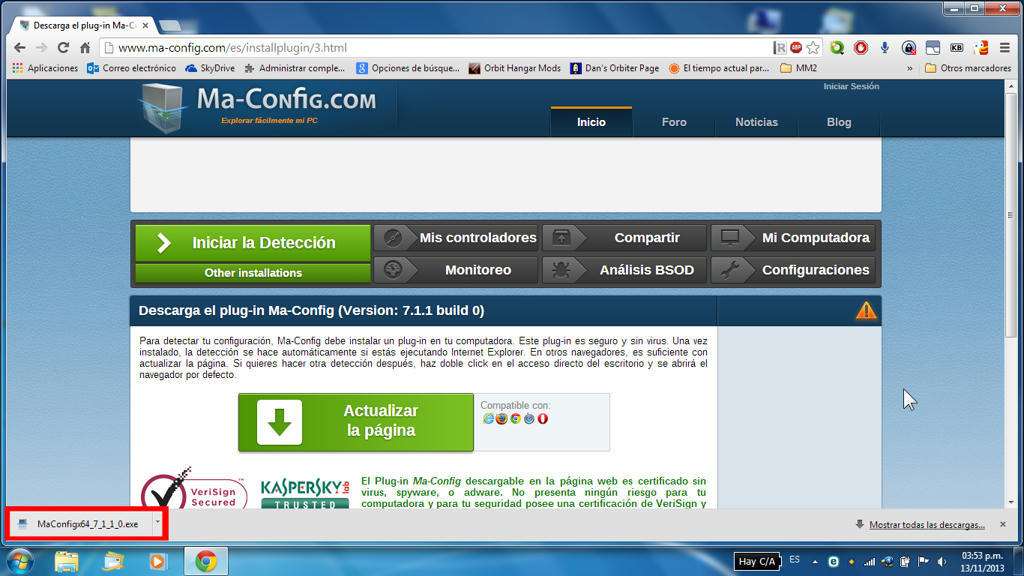Open the SkyDrive bookmark
The height and width of the screenshot is (576, 1024).
click(210, 68)
